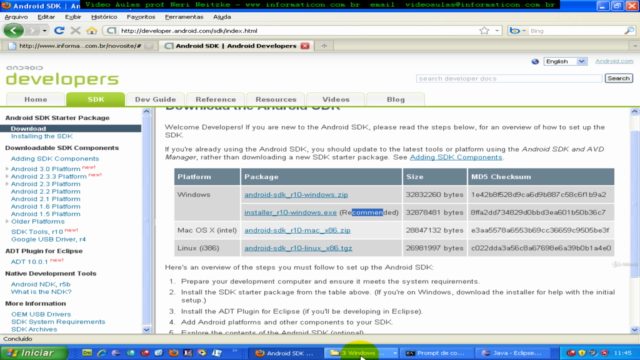Screen dimensions: 640x360
Task: Download installer_r10-windows.exe
Action: coord(290,212)
